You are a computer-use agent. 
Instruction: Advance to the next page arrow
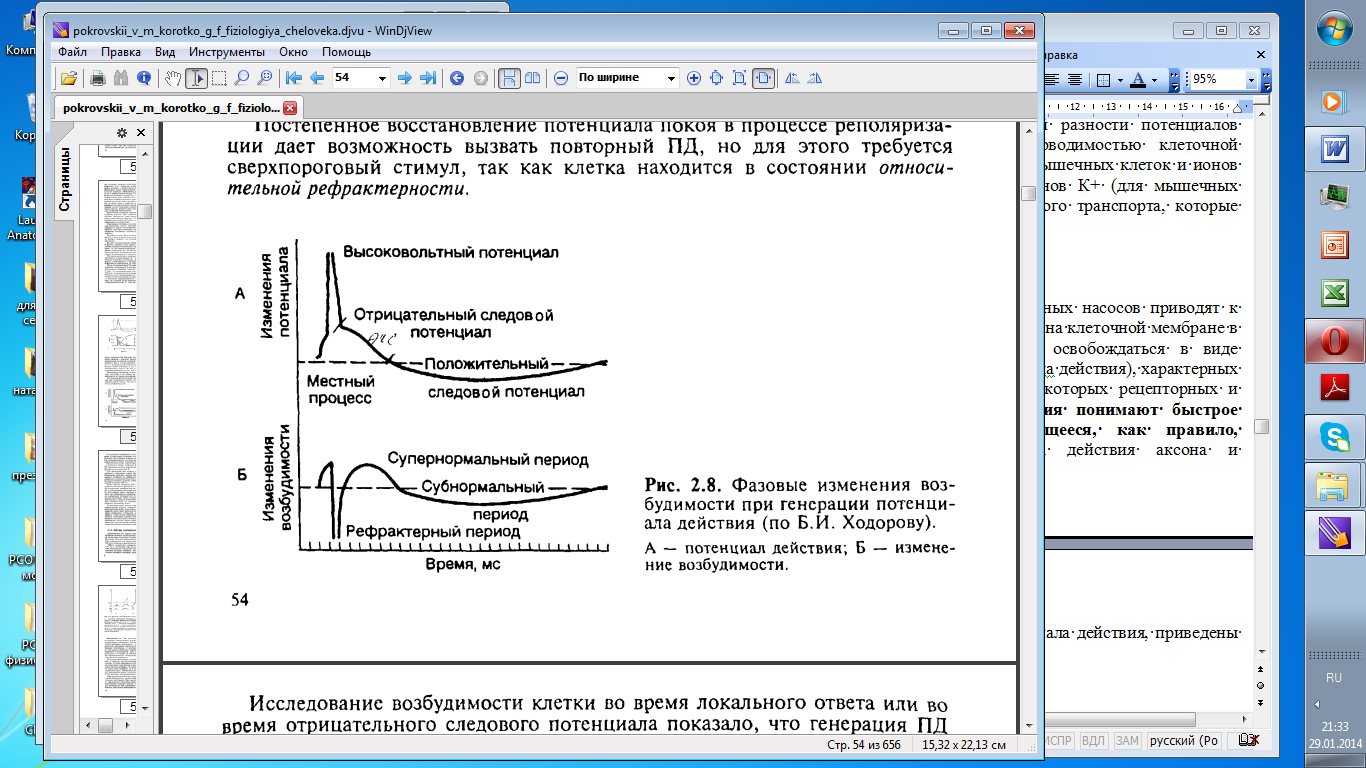(x=405, y=78)
